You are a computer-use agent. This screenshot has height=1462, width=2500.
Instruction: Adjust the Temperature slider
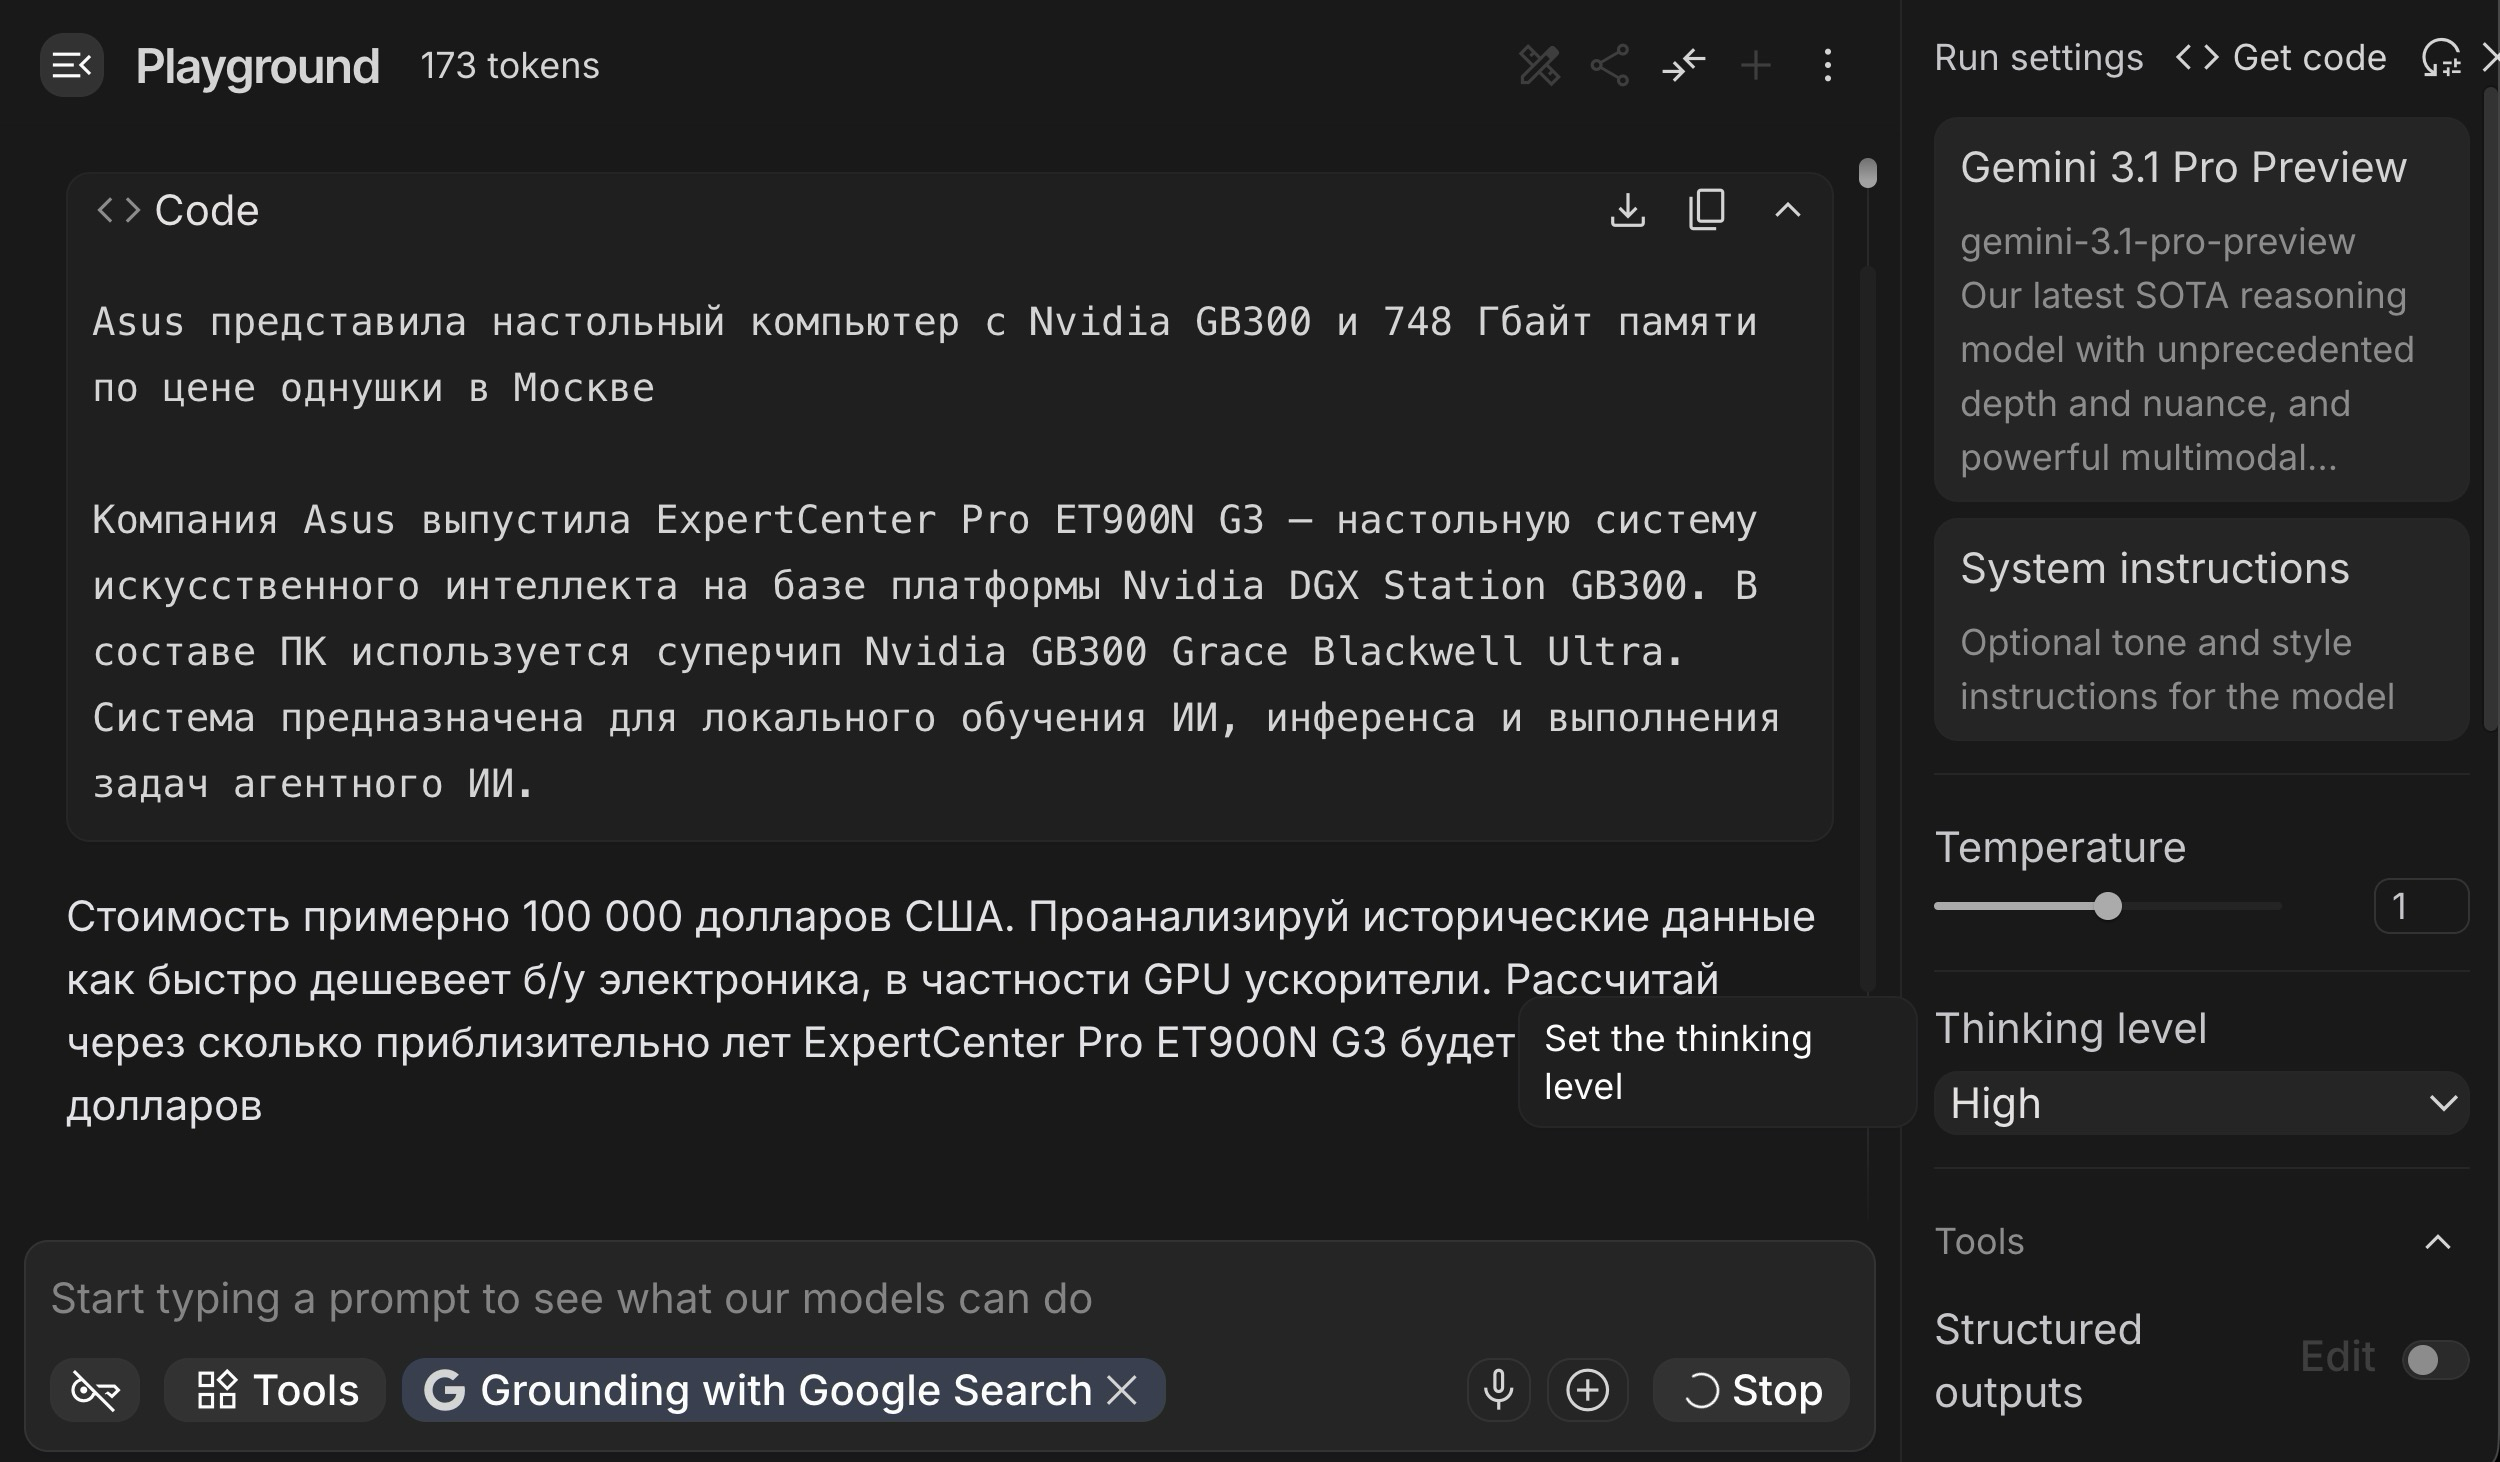point(2107,906)
